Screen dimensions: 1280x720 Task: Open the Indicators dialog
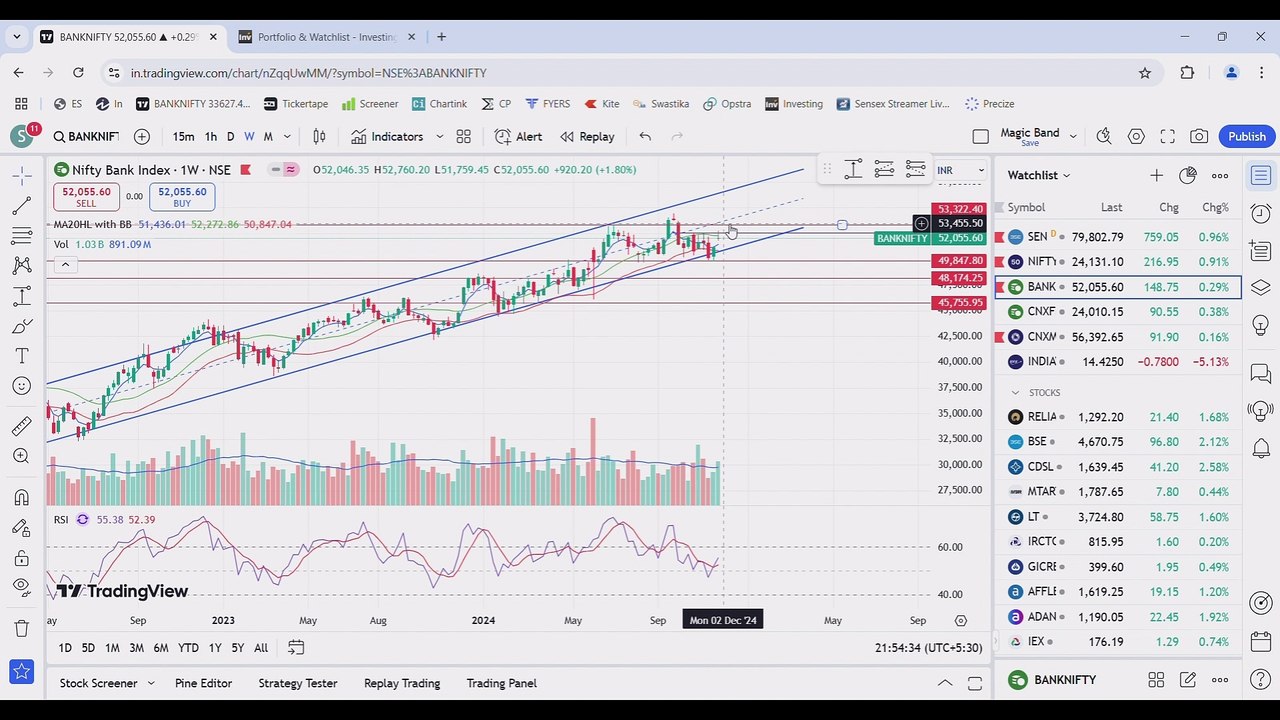click(x=387, y=136)
